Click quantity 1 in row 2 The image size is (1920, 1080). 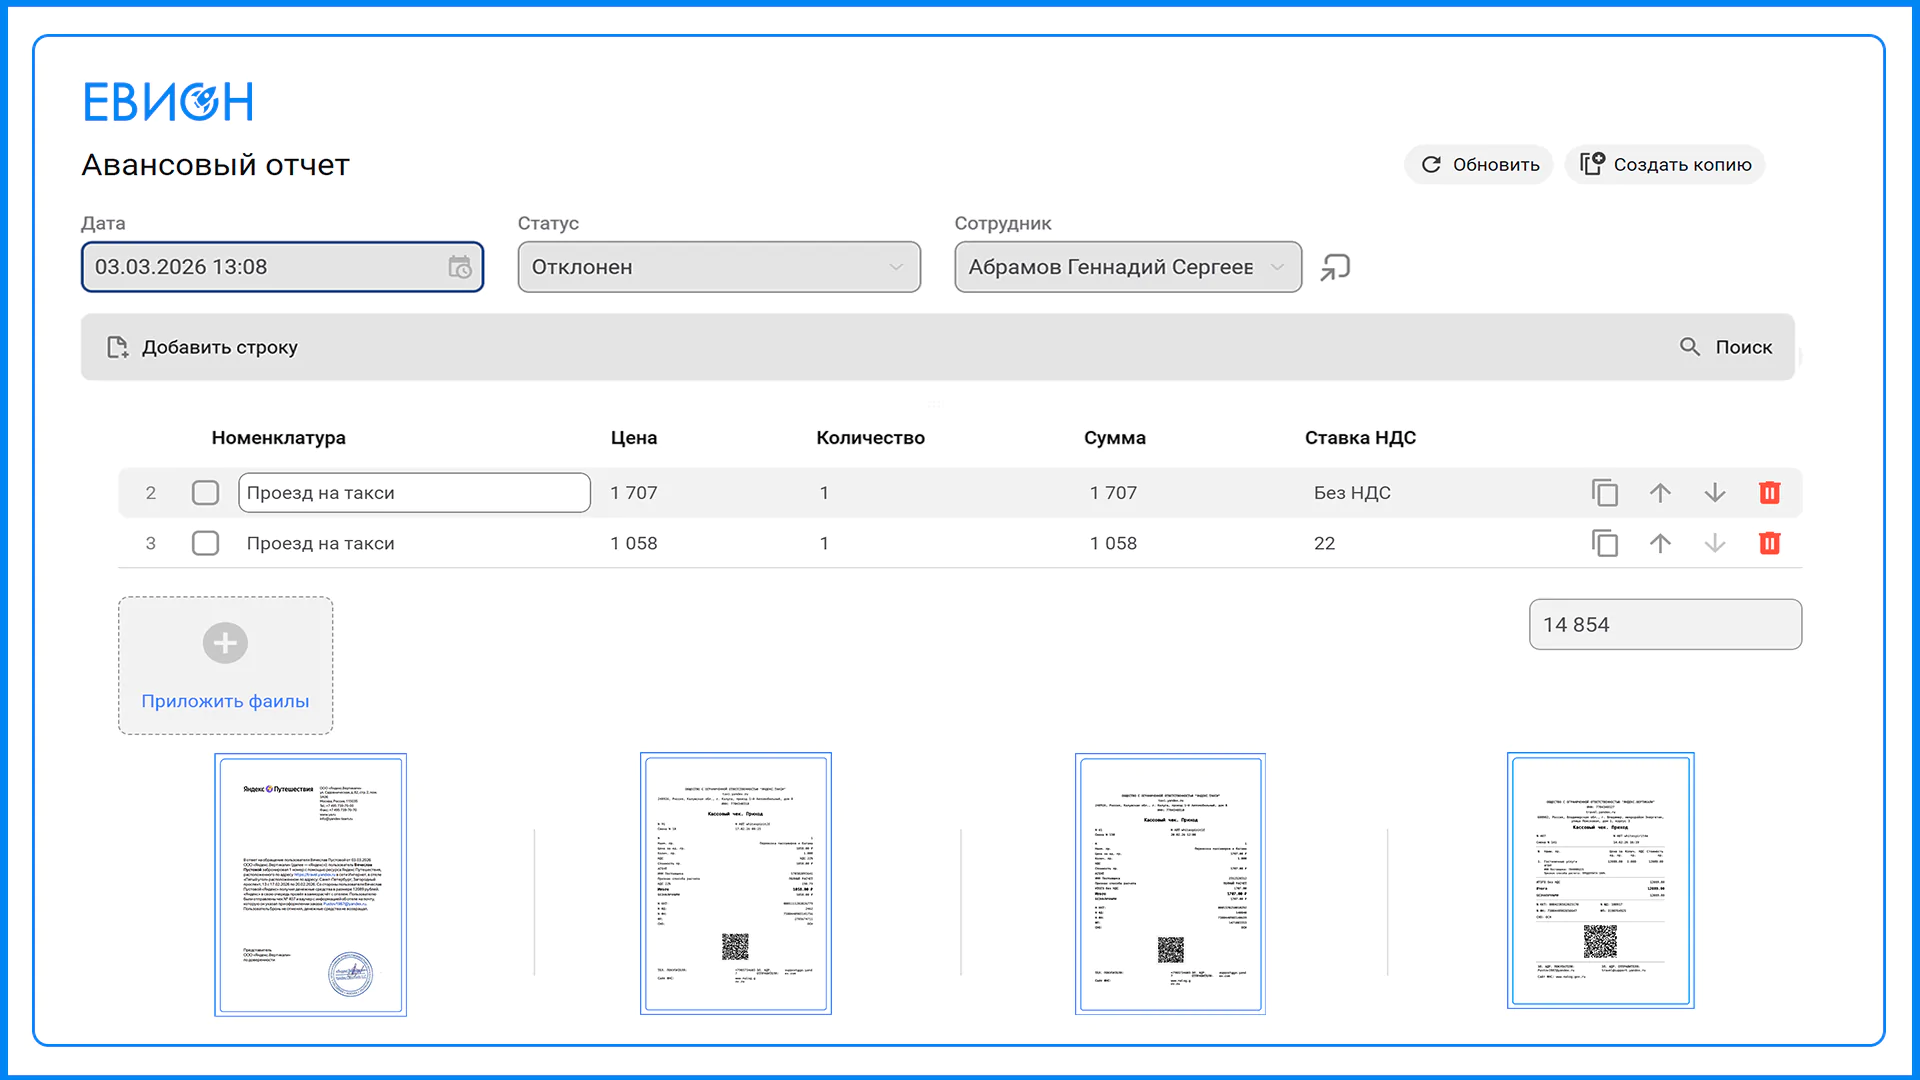tap(824, 493)
